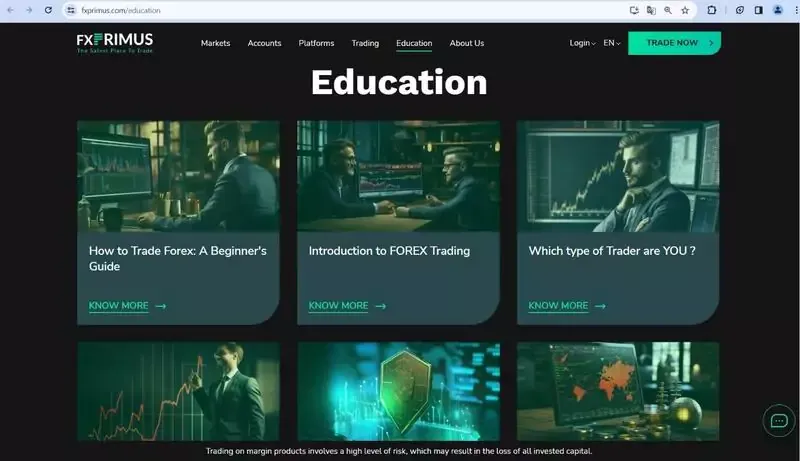Open the Markets menu
The height and width of the screenshot is (461, 800).
coord(215,43)
